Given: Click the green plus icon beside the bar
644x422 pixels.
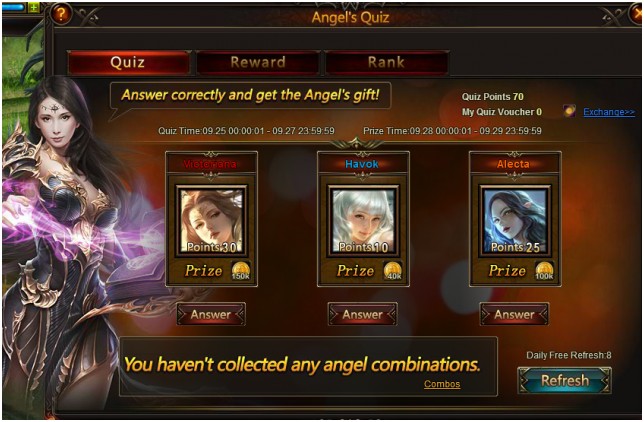Looking at the screenshot, I should [34, 7].
